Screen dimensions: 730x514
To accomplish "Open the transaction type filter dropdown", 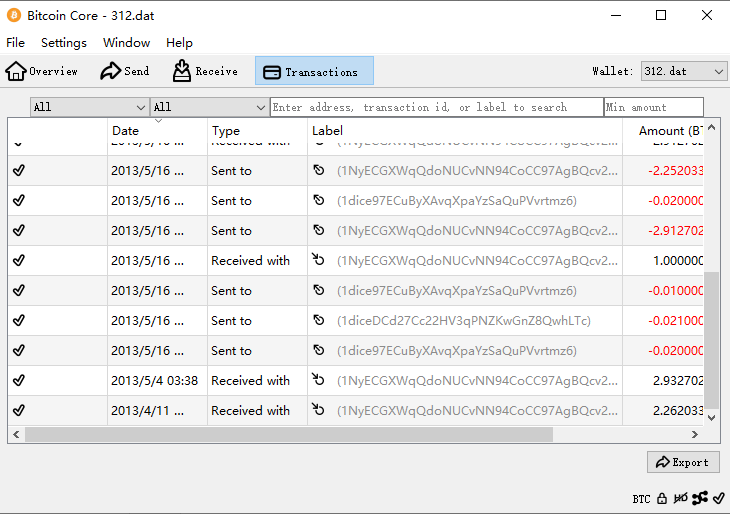I will coord(209,107).
